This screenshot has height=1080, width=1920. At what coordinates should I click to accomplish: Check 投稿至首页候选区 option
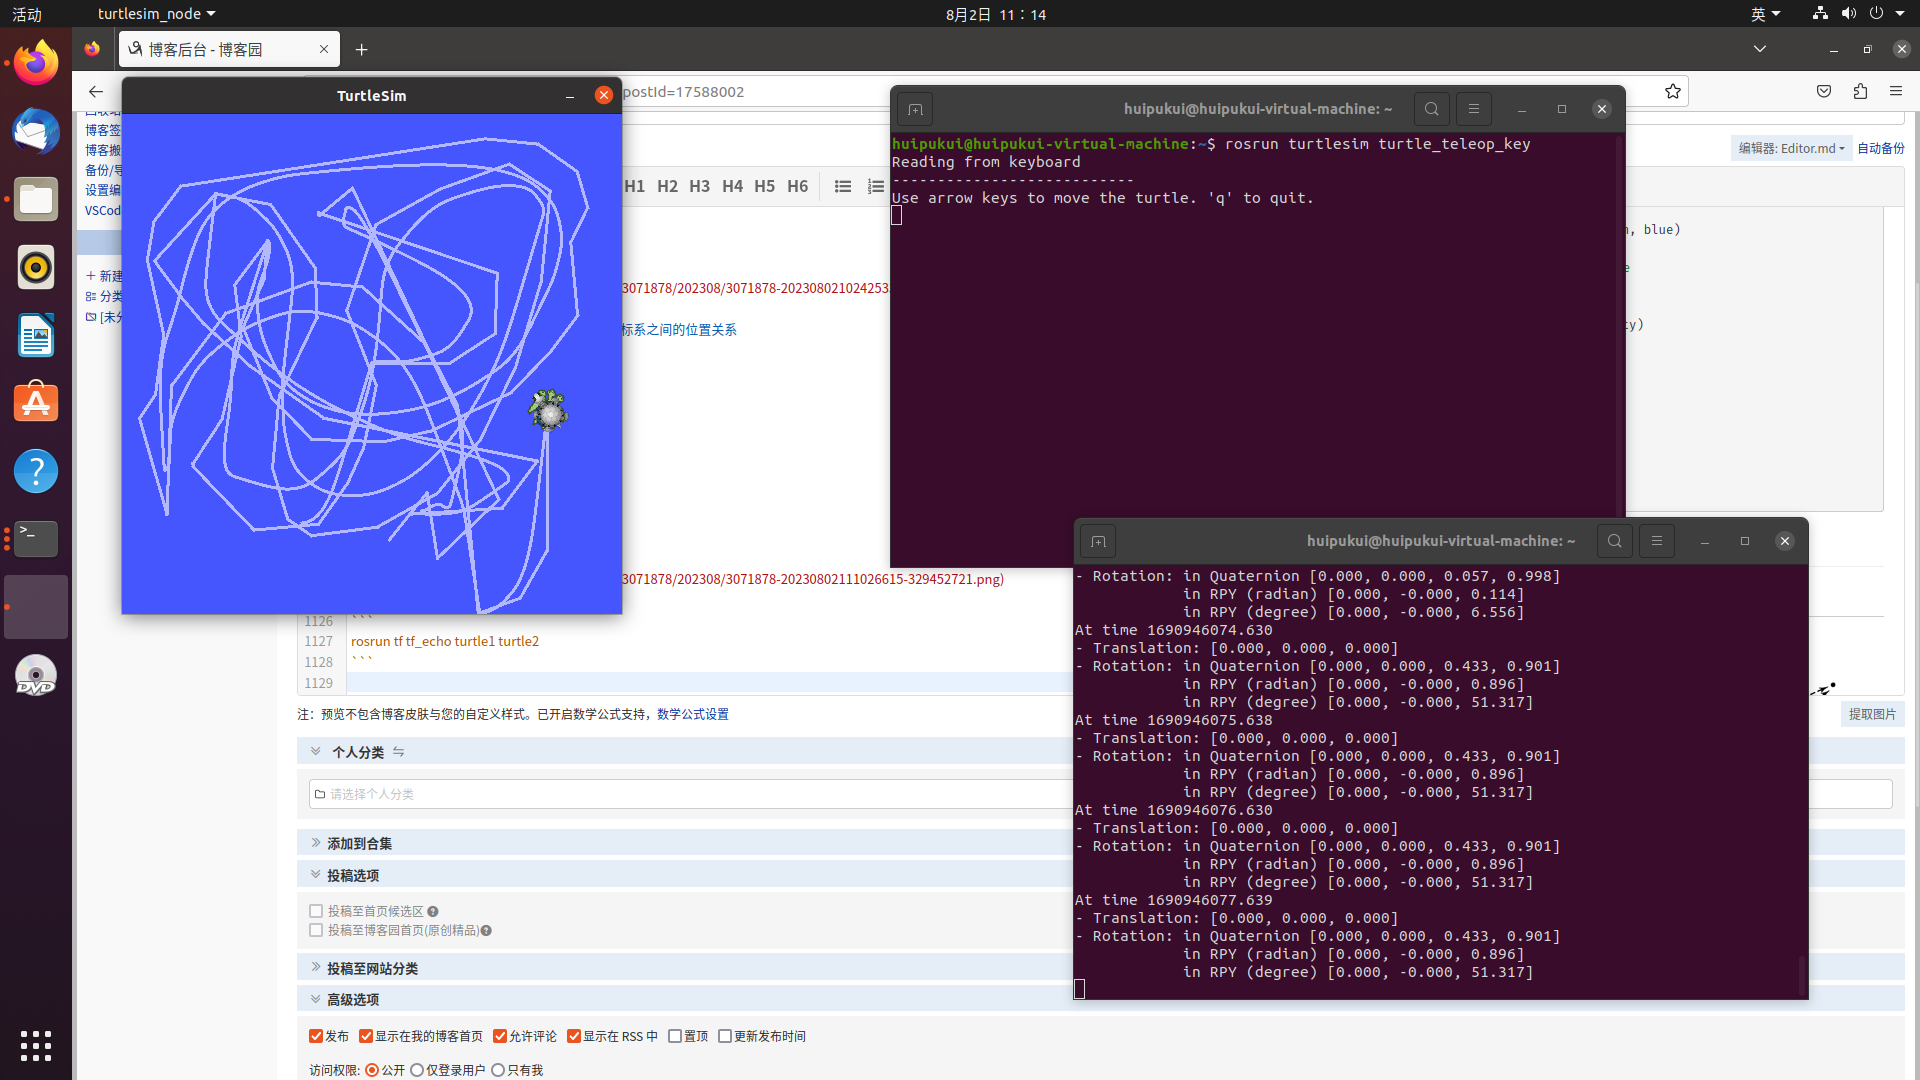(316, 911)
